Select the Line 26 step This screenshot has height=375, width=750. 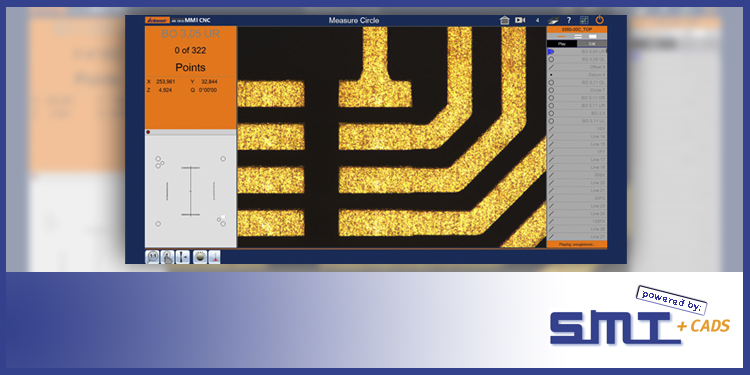coord(577,229)
